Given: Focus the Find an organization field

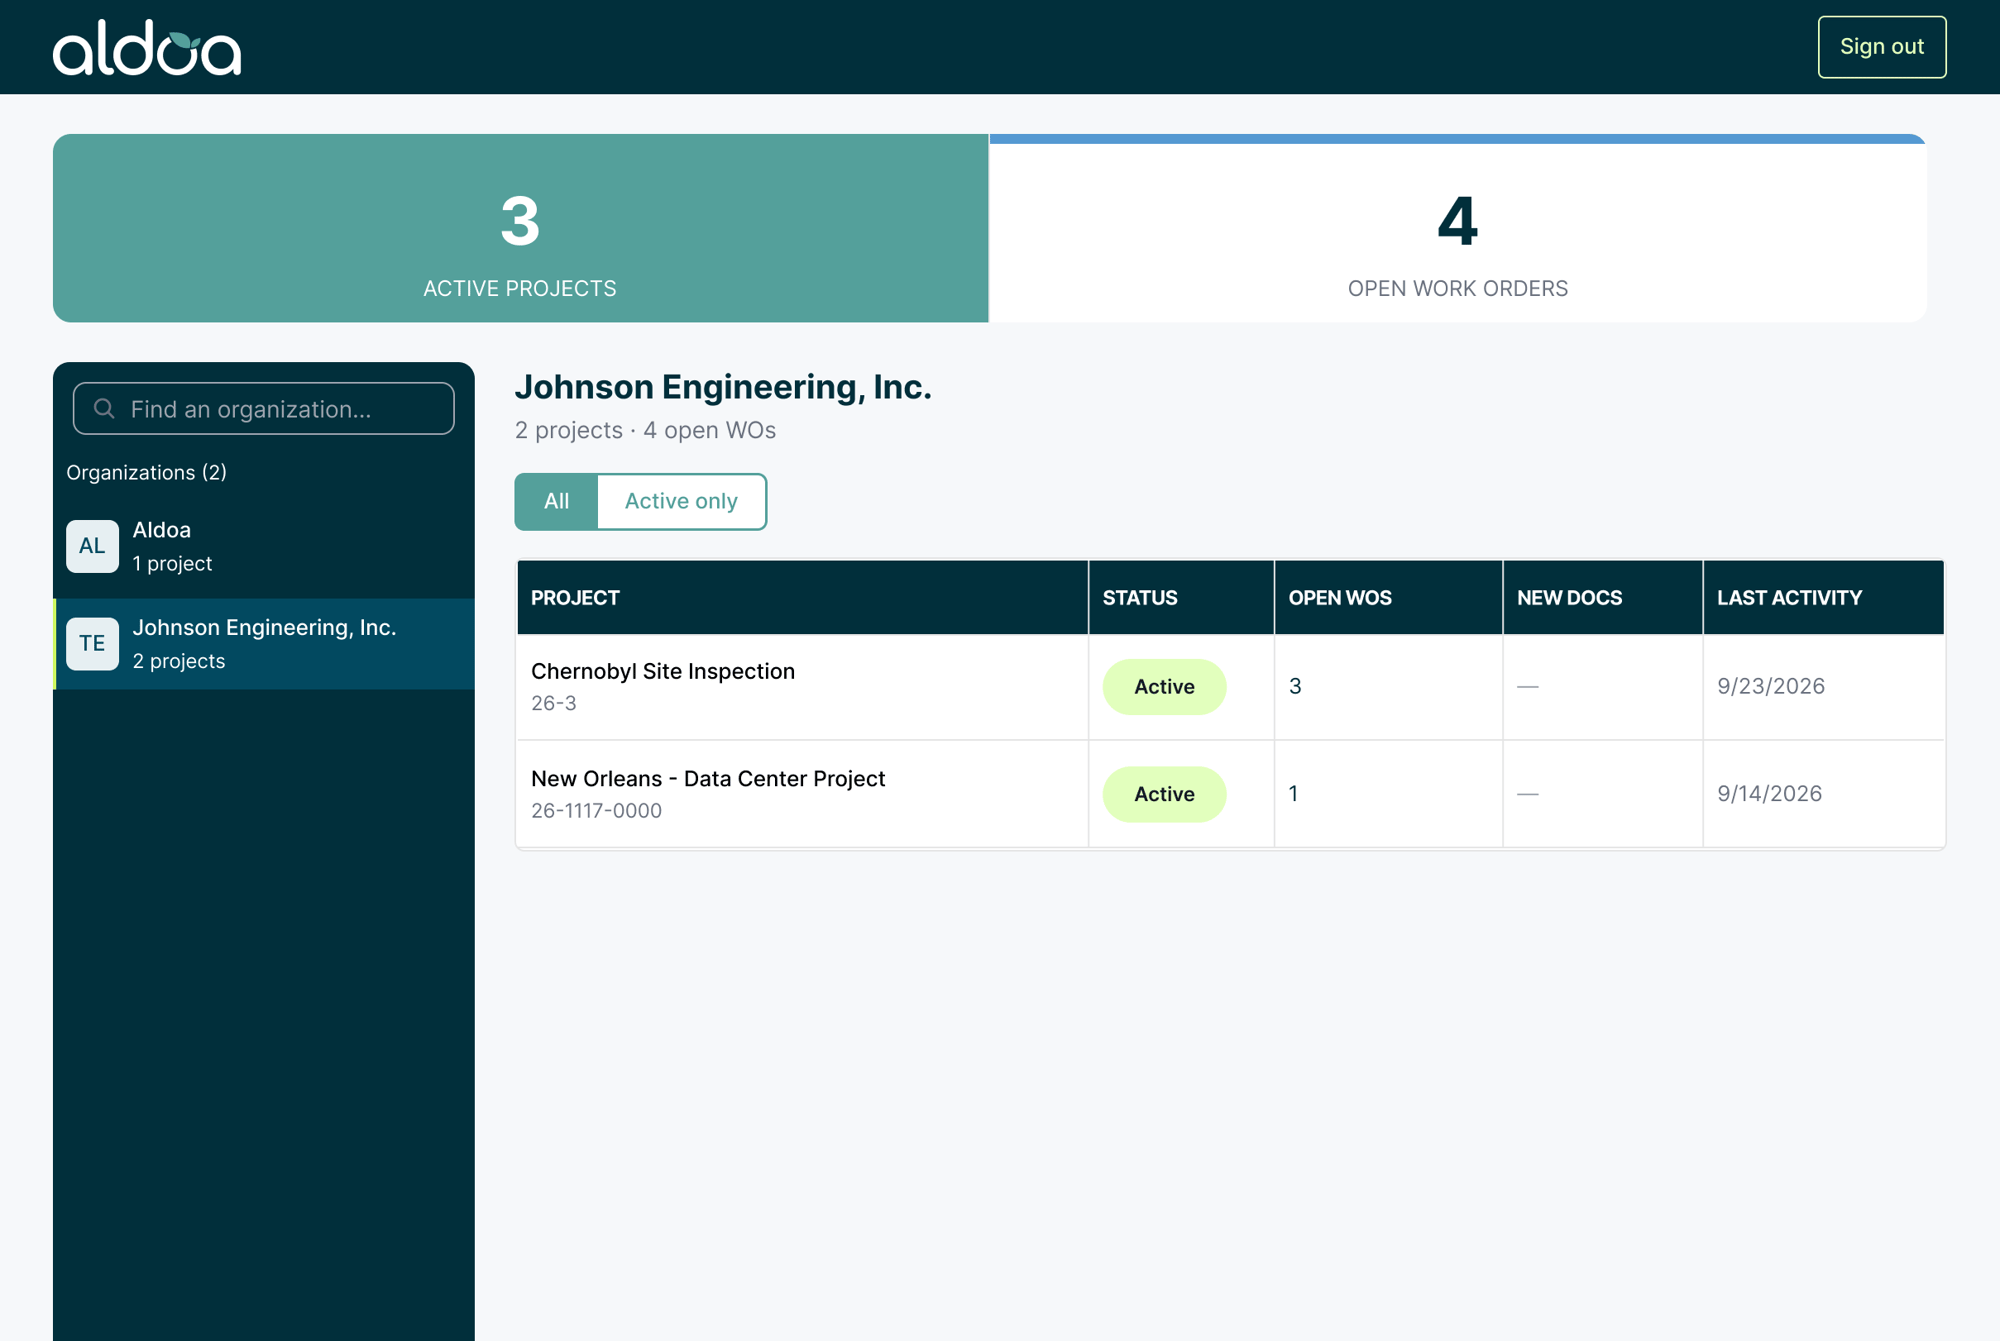Looking at the screenshot, I should point(264,408).
